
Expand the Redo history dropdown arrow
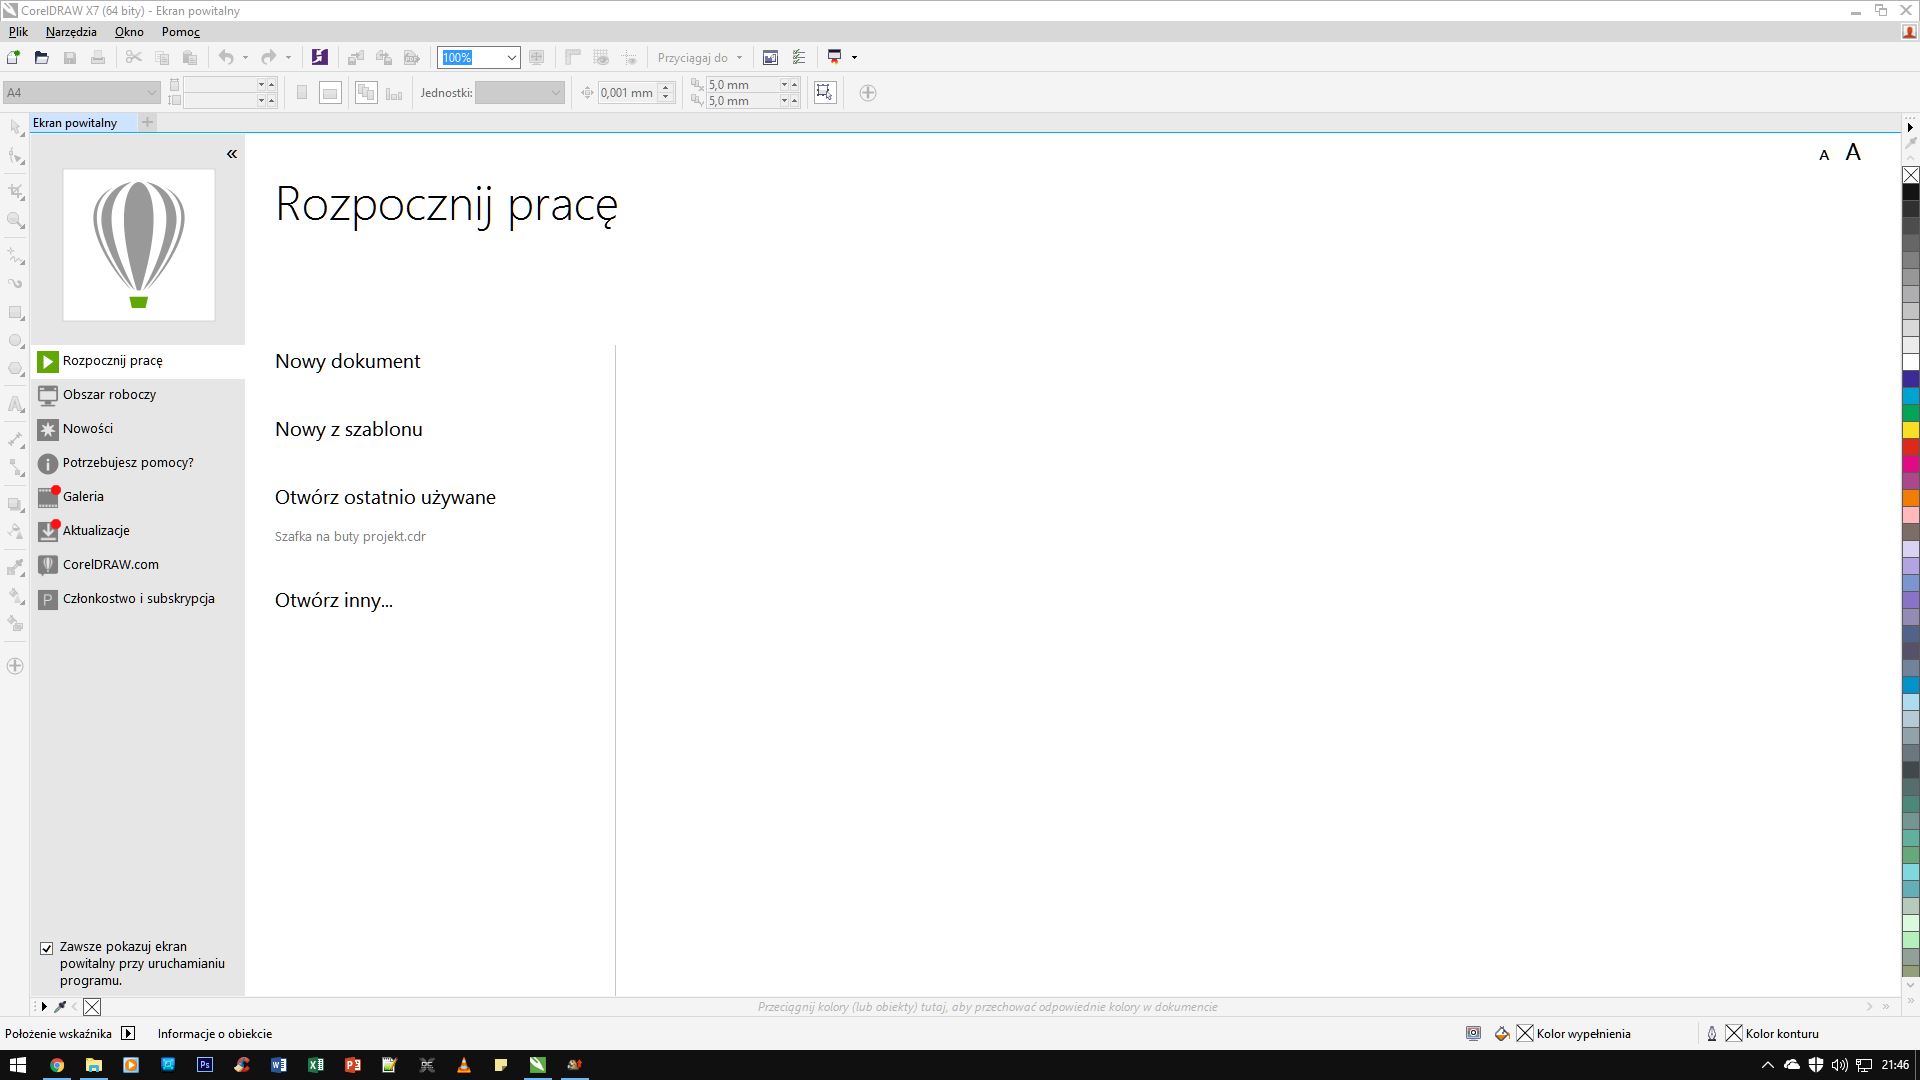coord(288,57)
